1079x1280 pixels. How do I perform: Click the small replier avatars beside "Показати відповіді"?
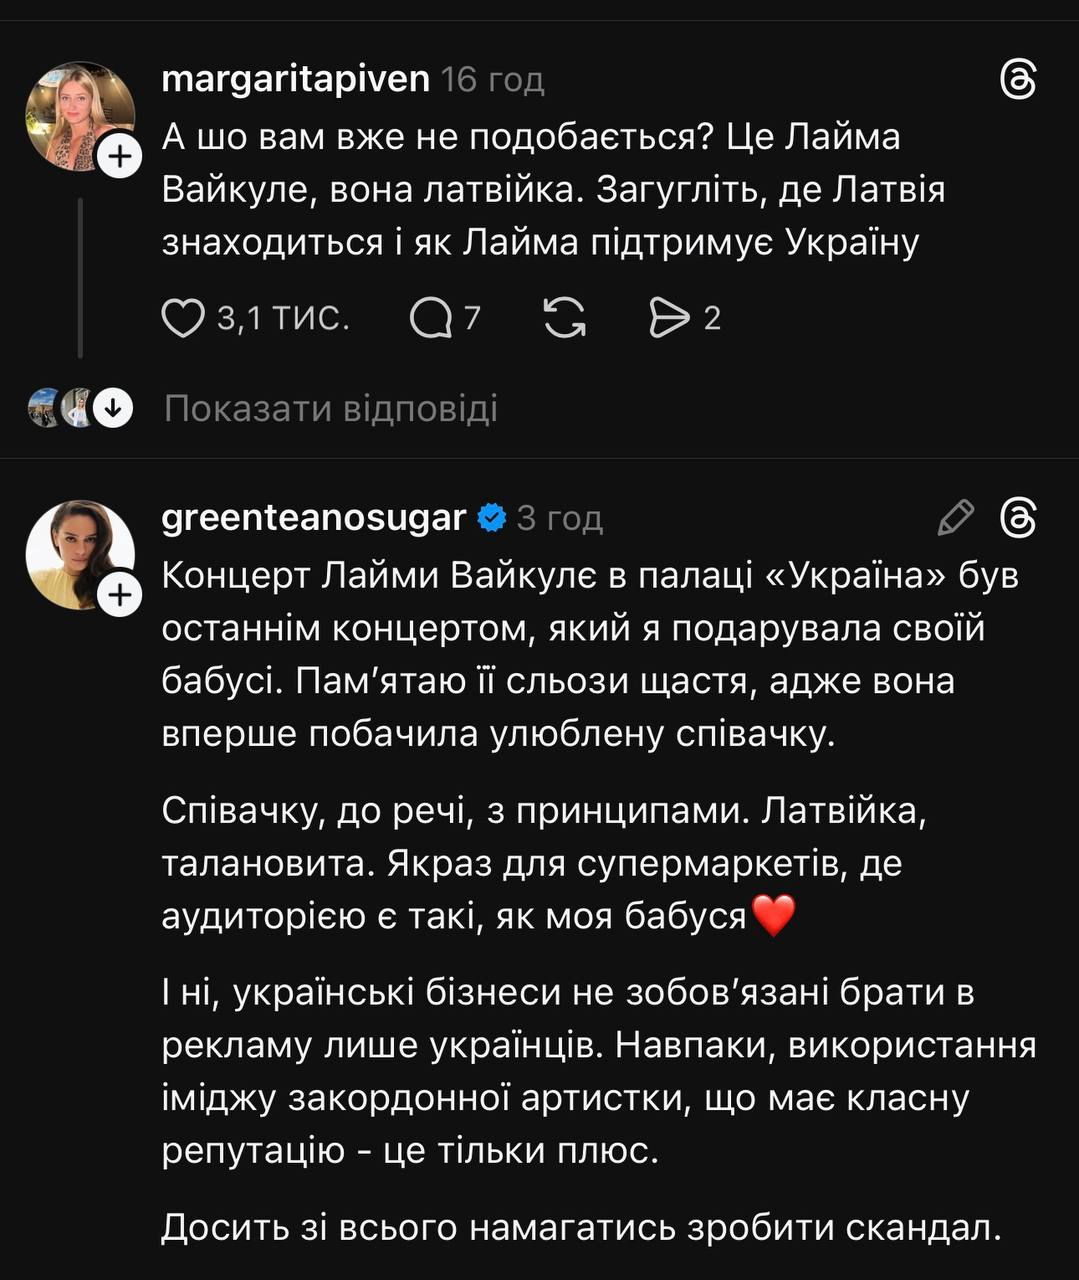click(58, 408)
